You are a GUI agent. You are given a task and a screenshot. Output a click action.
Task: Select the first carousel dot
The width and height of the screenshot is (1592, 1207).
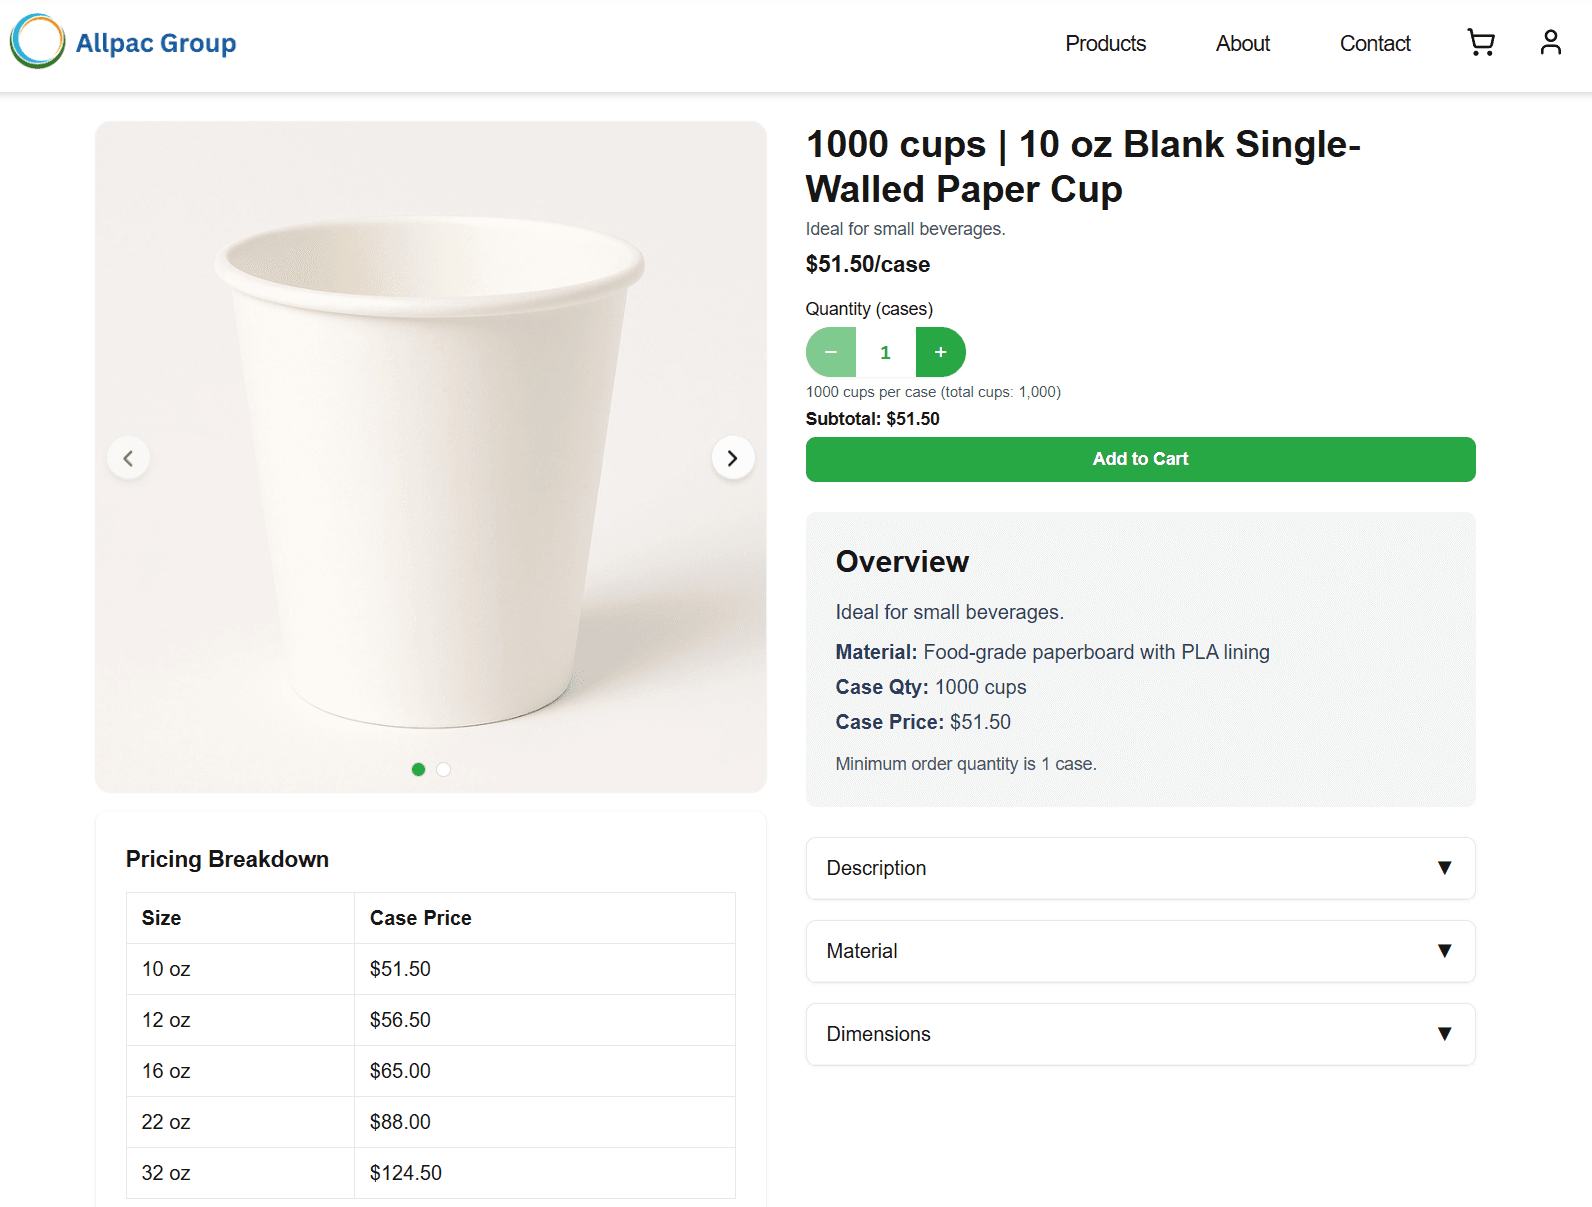coord(418,770)
